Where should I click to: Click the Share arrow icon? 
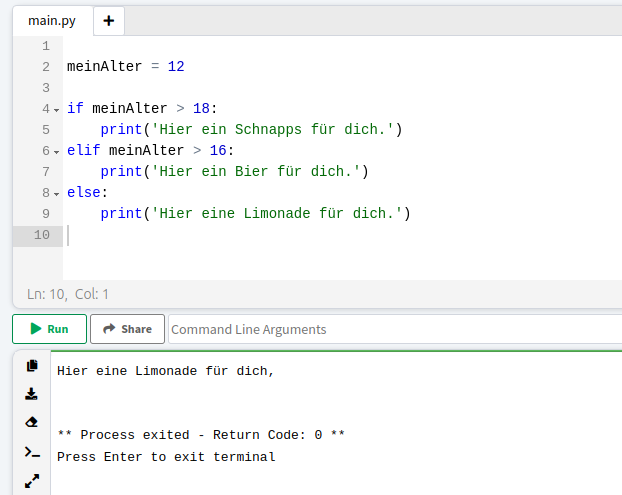point(109,328)
